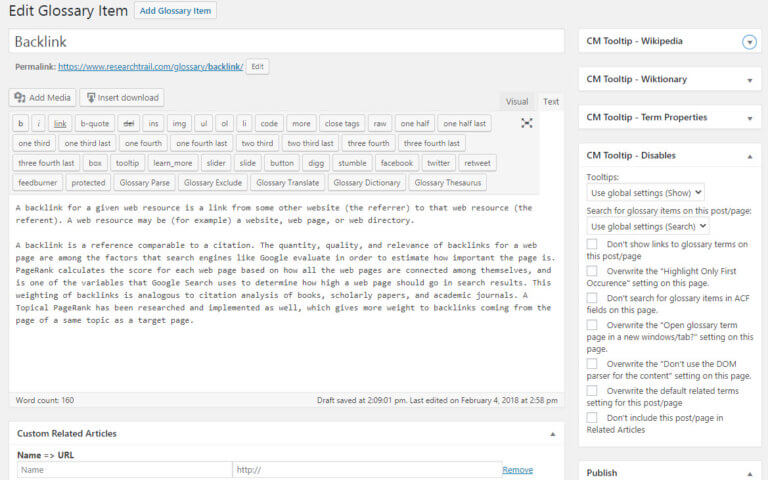This screenshot has height=480, width=768.
Task: Click the digg shortcode button
Action: tap(316, 163)
